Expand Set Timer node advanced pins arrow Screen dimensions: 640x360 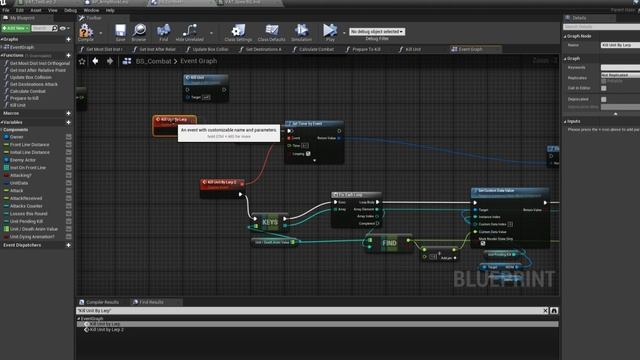click(x=314, y=160)
